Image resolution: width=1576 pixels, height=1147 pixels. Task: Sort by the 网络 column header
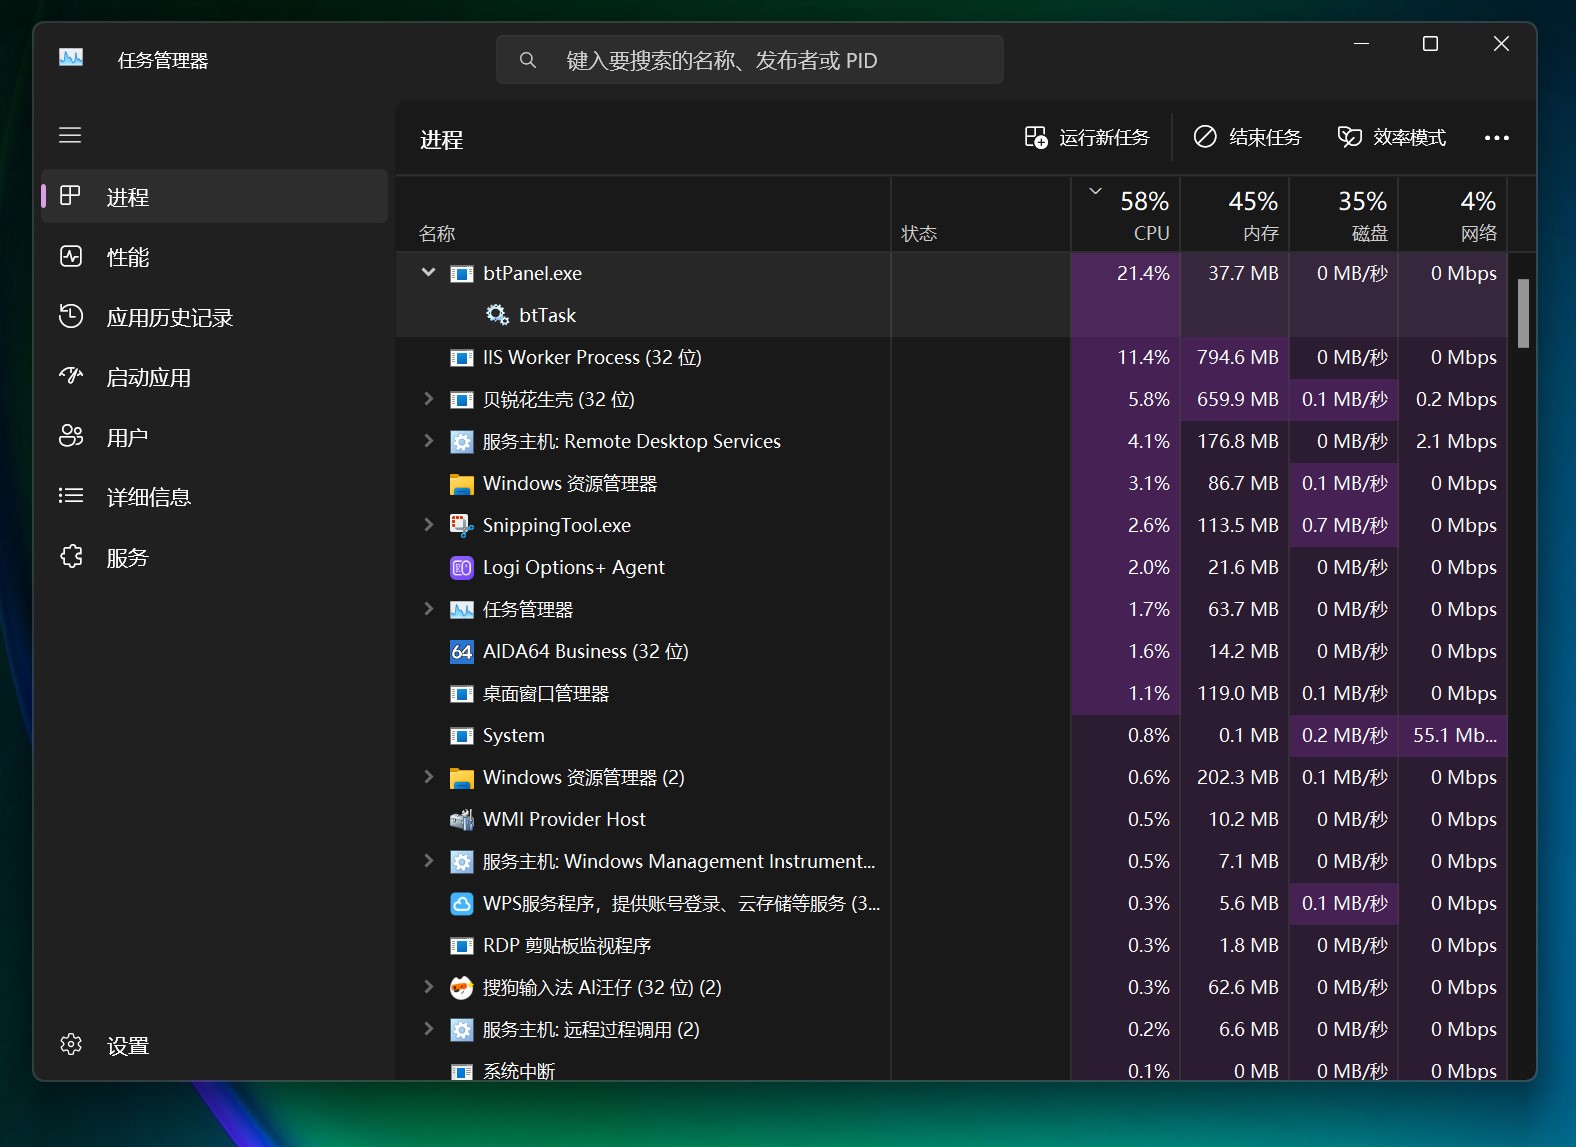1453,215
